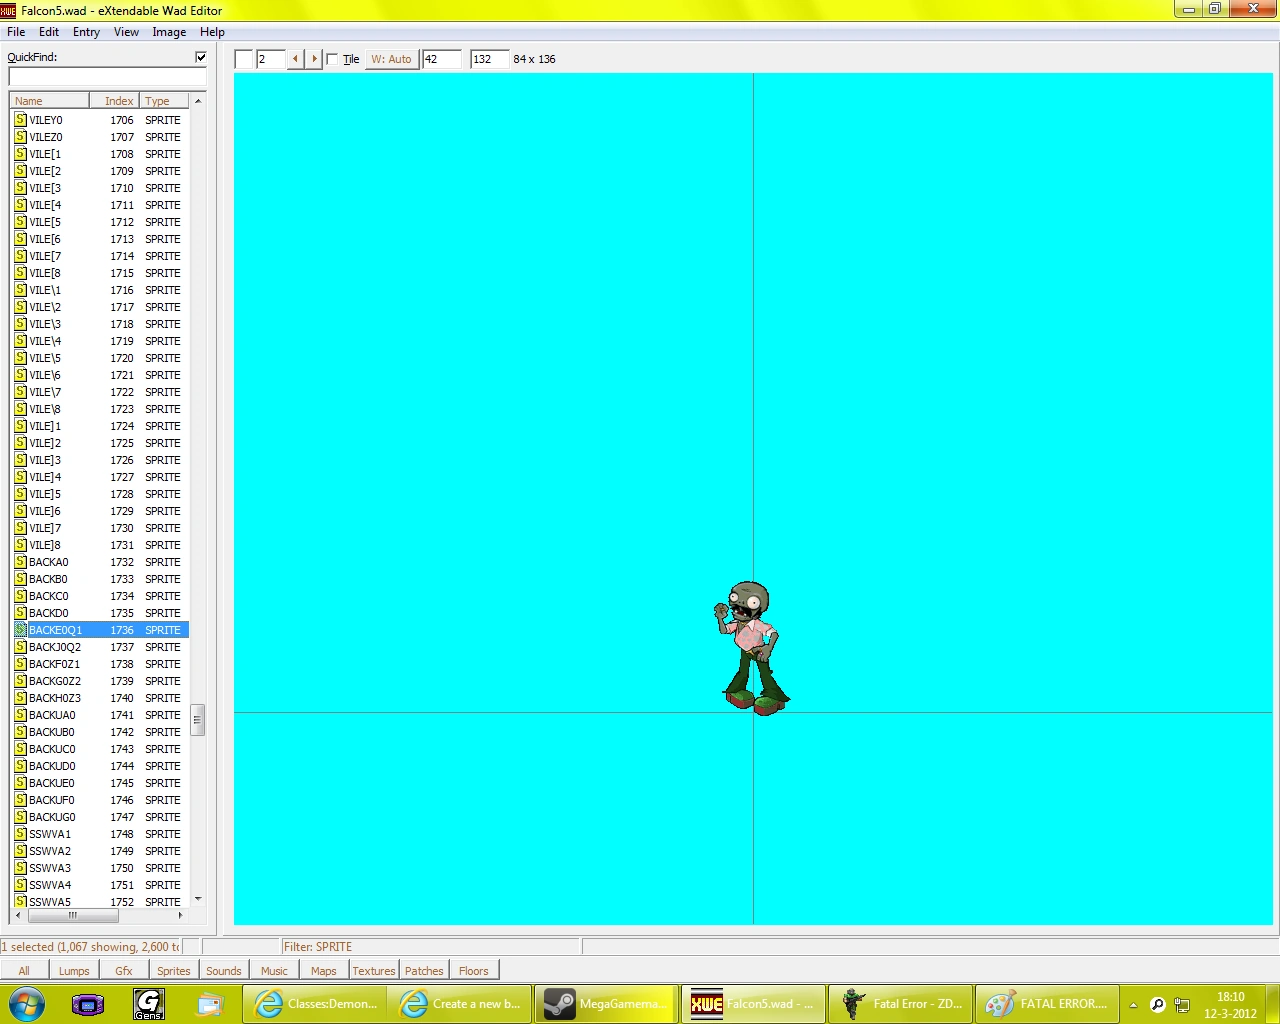Enable the Tile checkbox

pos(333,59)
